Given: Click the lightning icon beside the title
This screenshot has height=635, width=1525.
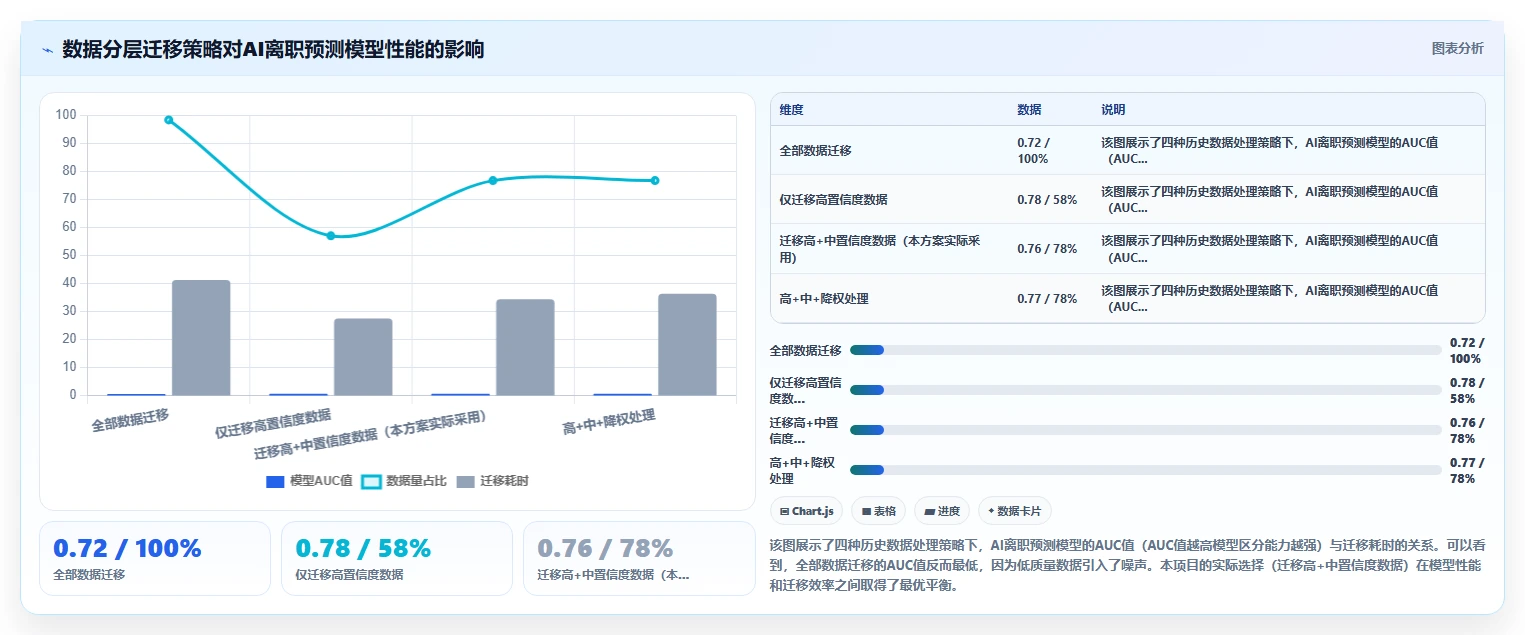Looking at the screenshot, I should point(47,49).
